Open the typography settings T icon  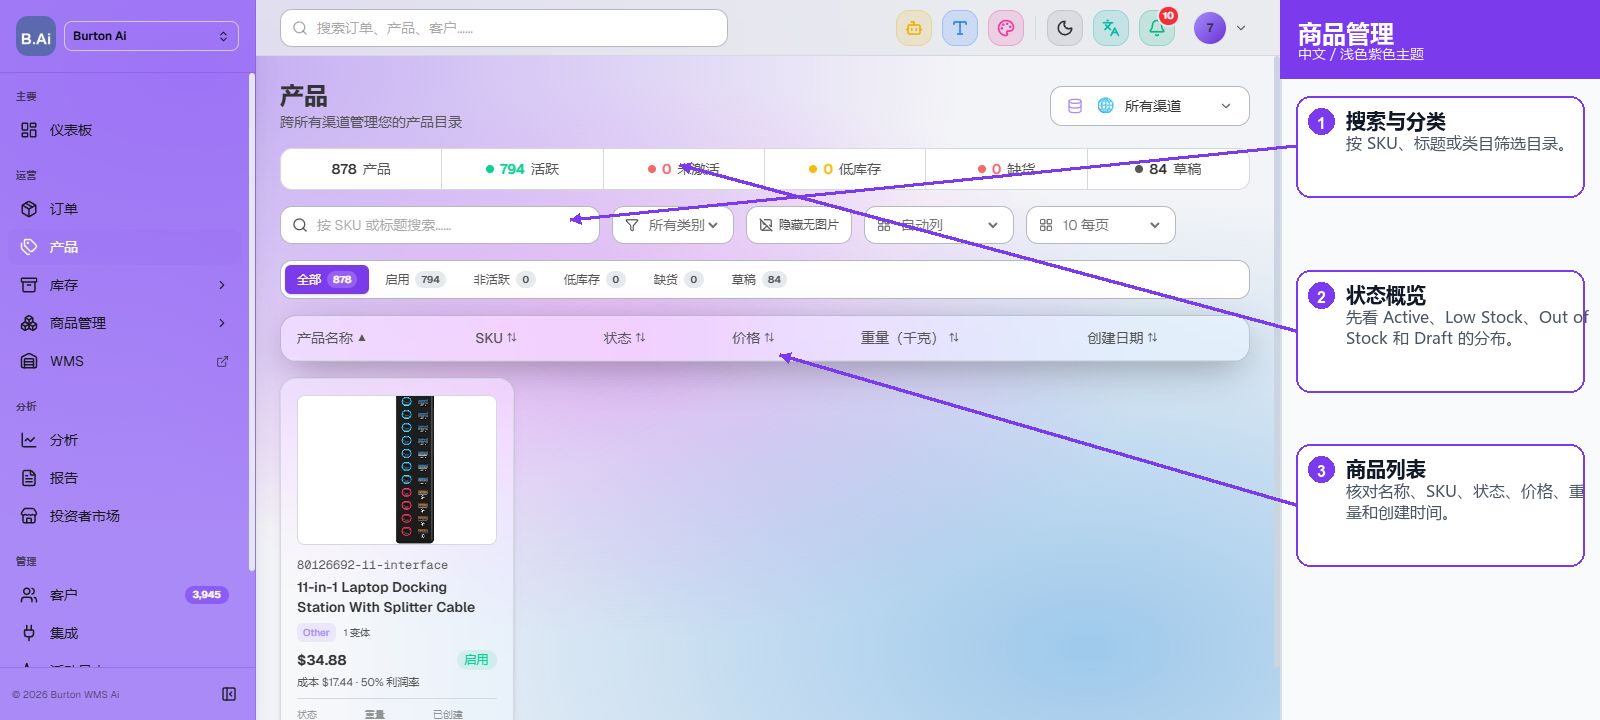(x=960, y=28)
